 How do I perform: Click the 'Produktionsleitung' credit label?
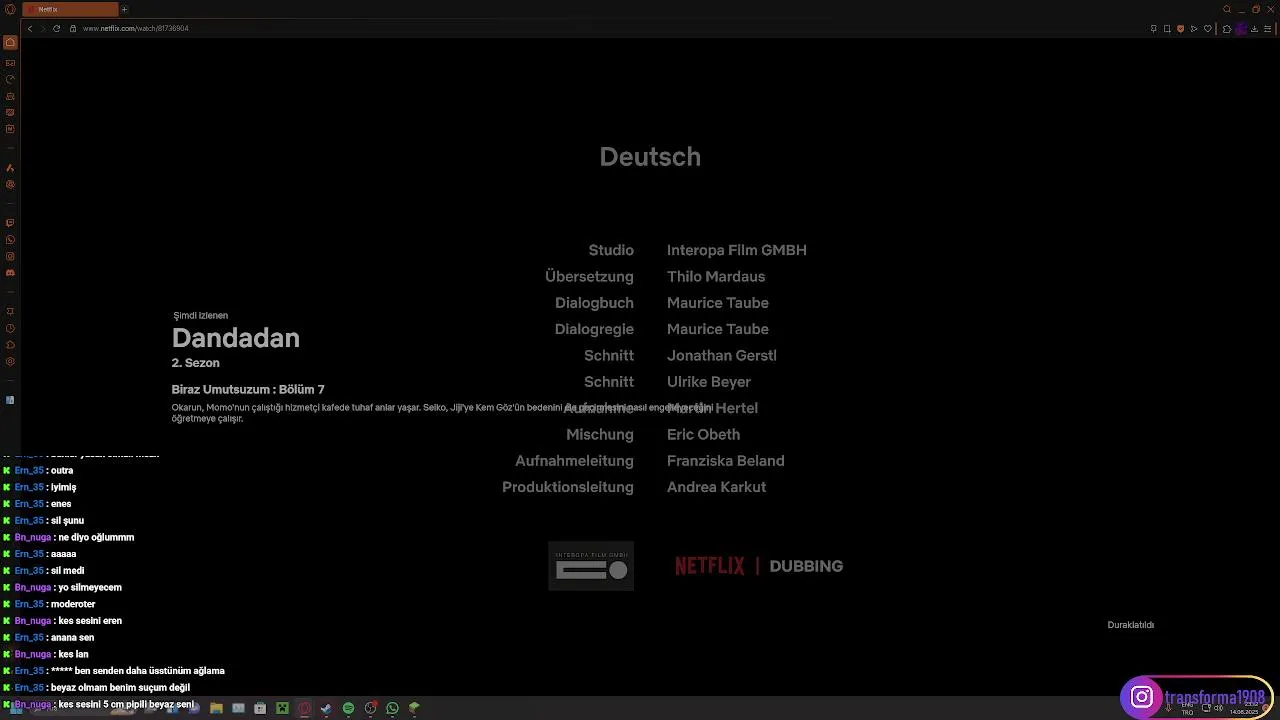coord(568,487)
